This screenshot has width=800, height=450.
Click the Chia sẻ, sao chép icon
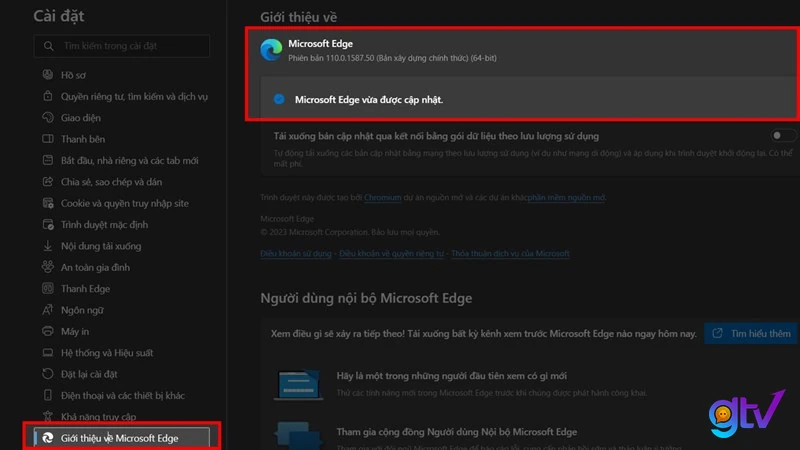point(47,182)
